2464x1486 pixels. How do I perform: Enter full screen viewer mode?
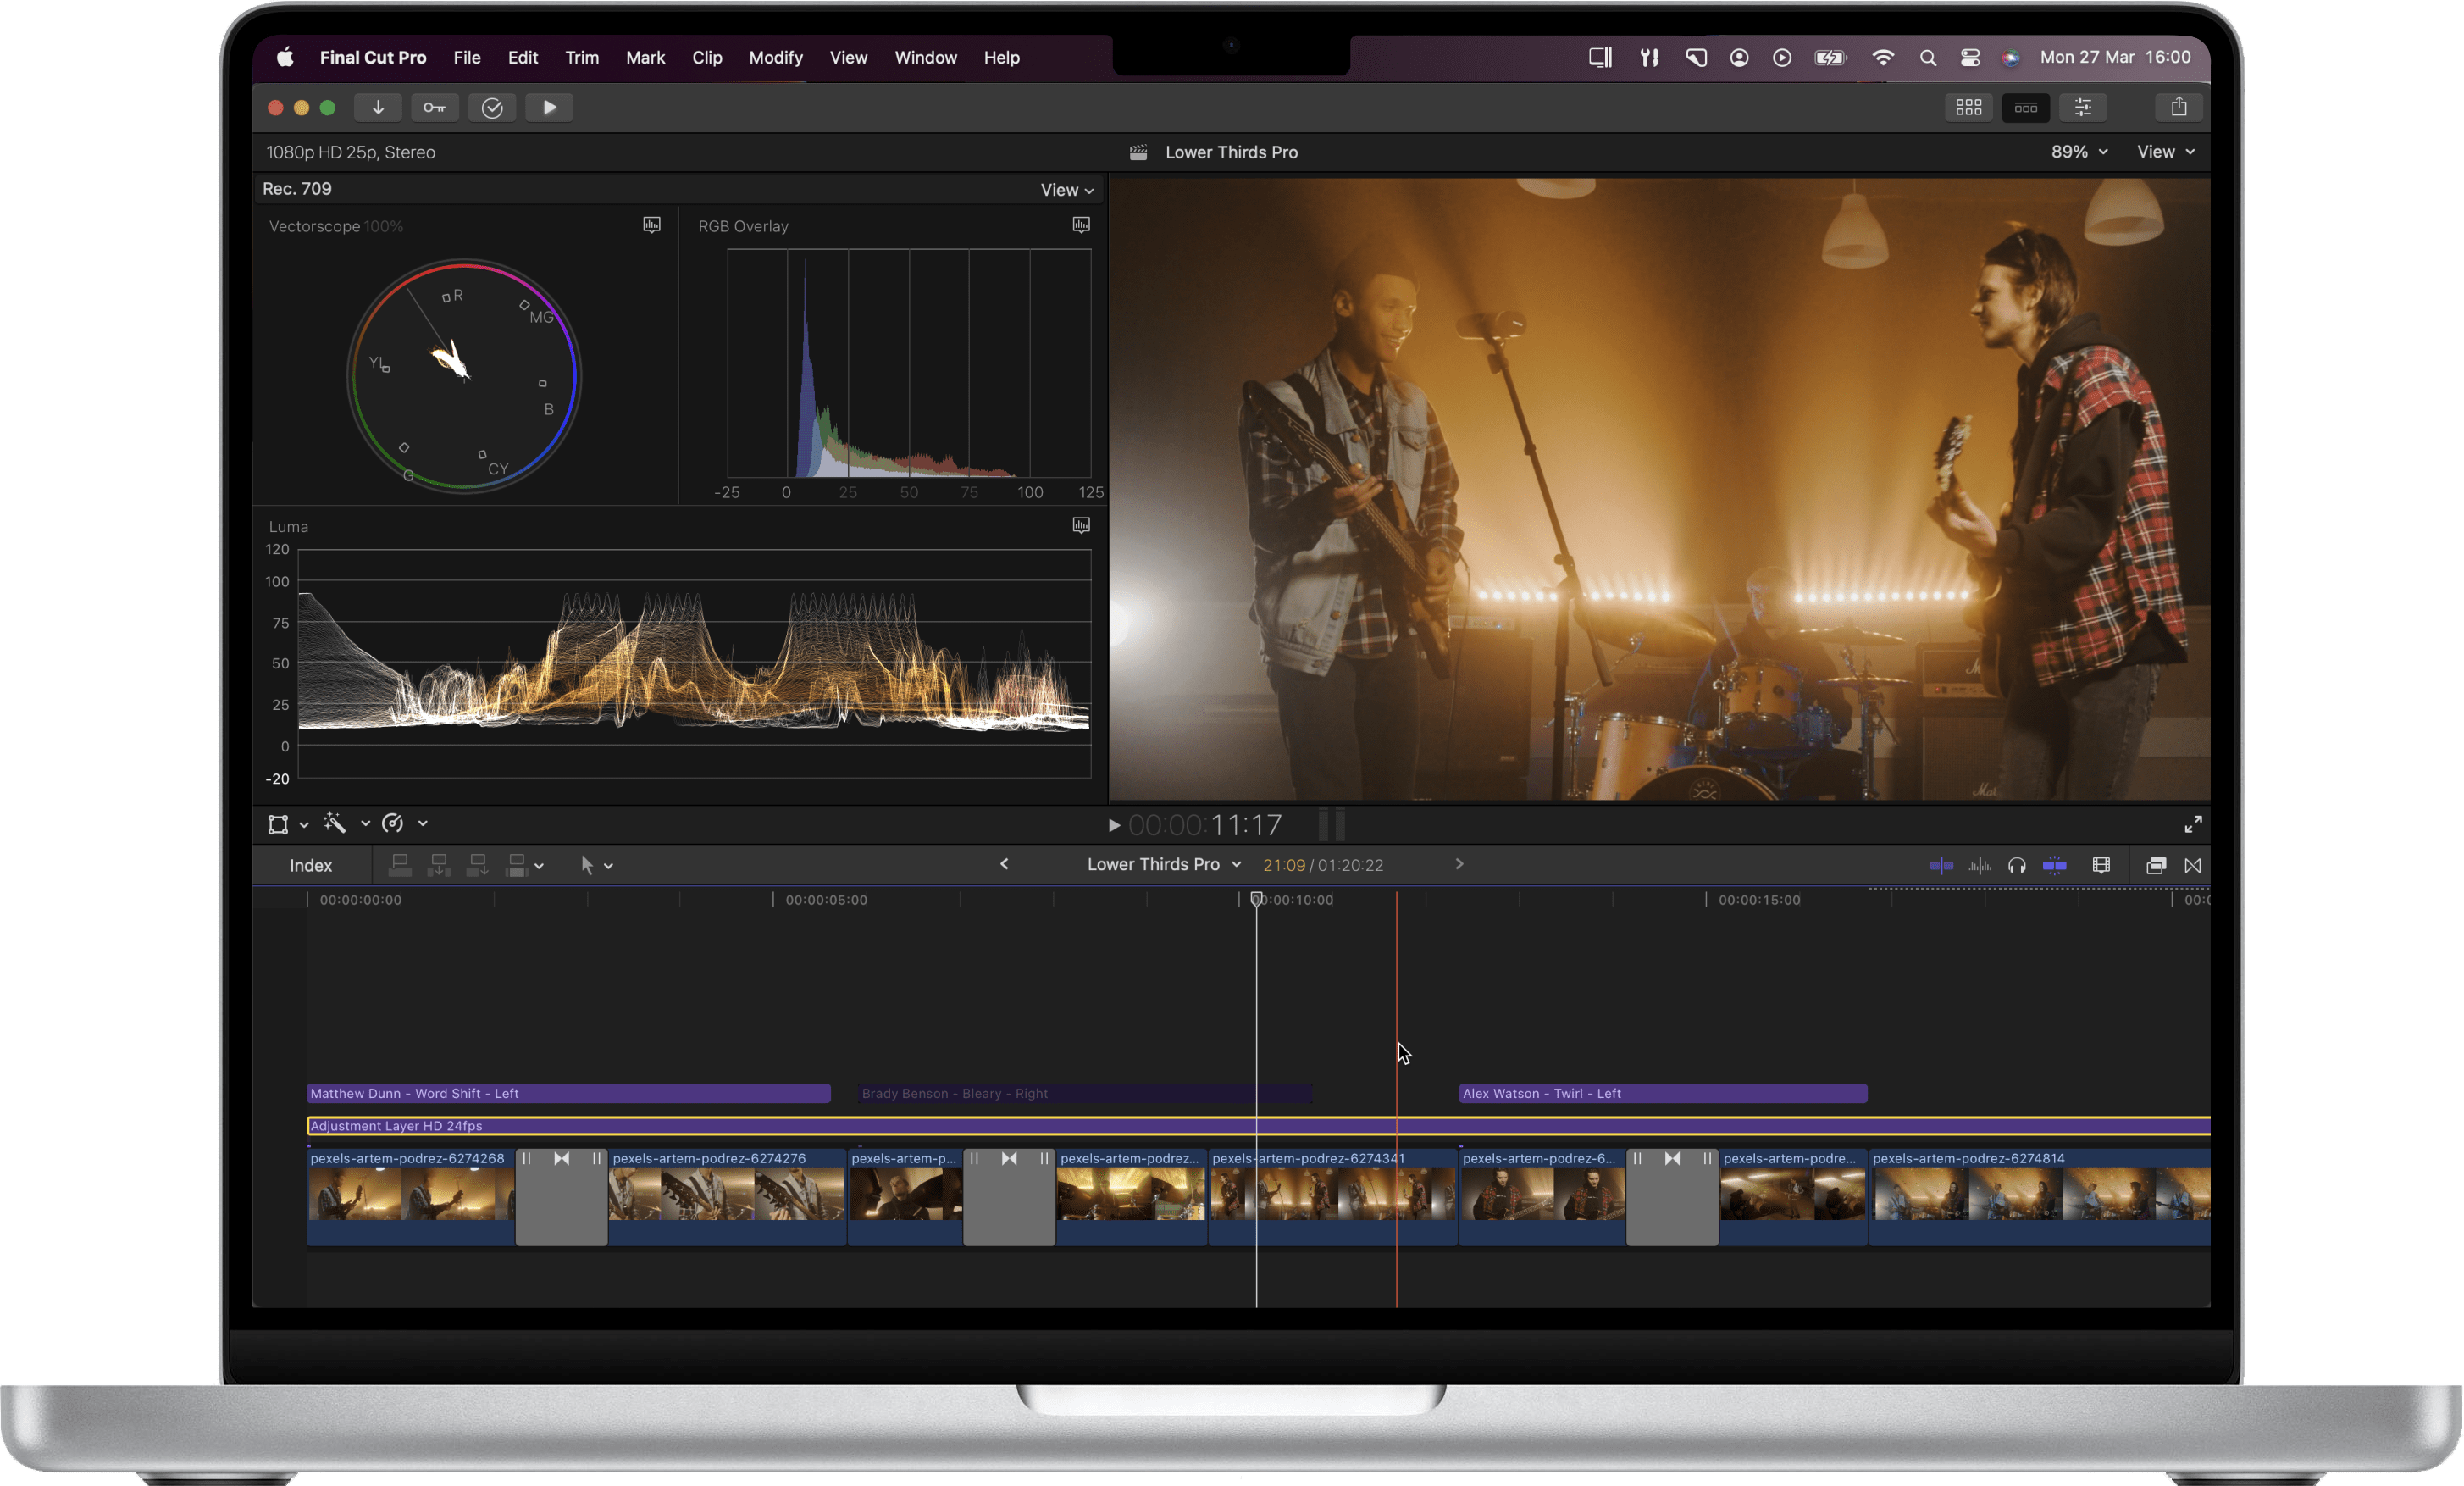(2192, 824)
